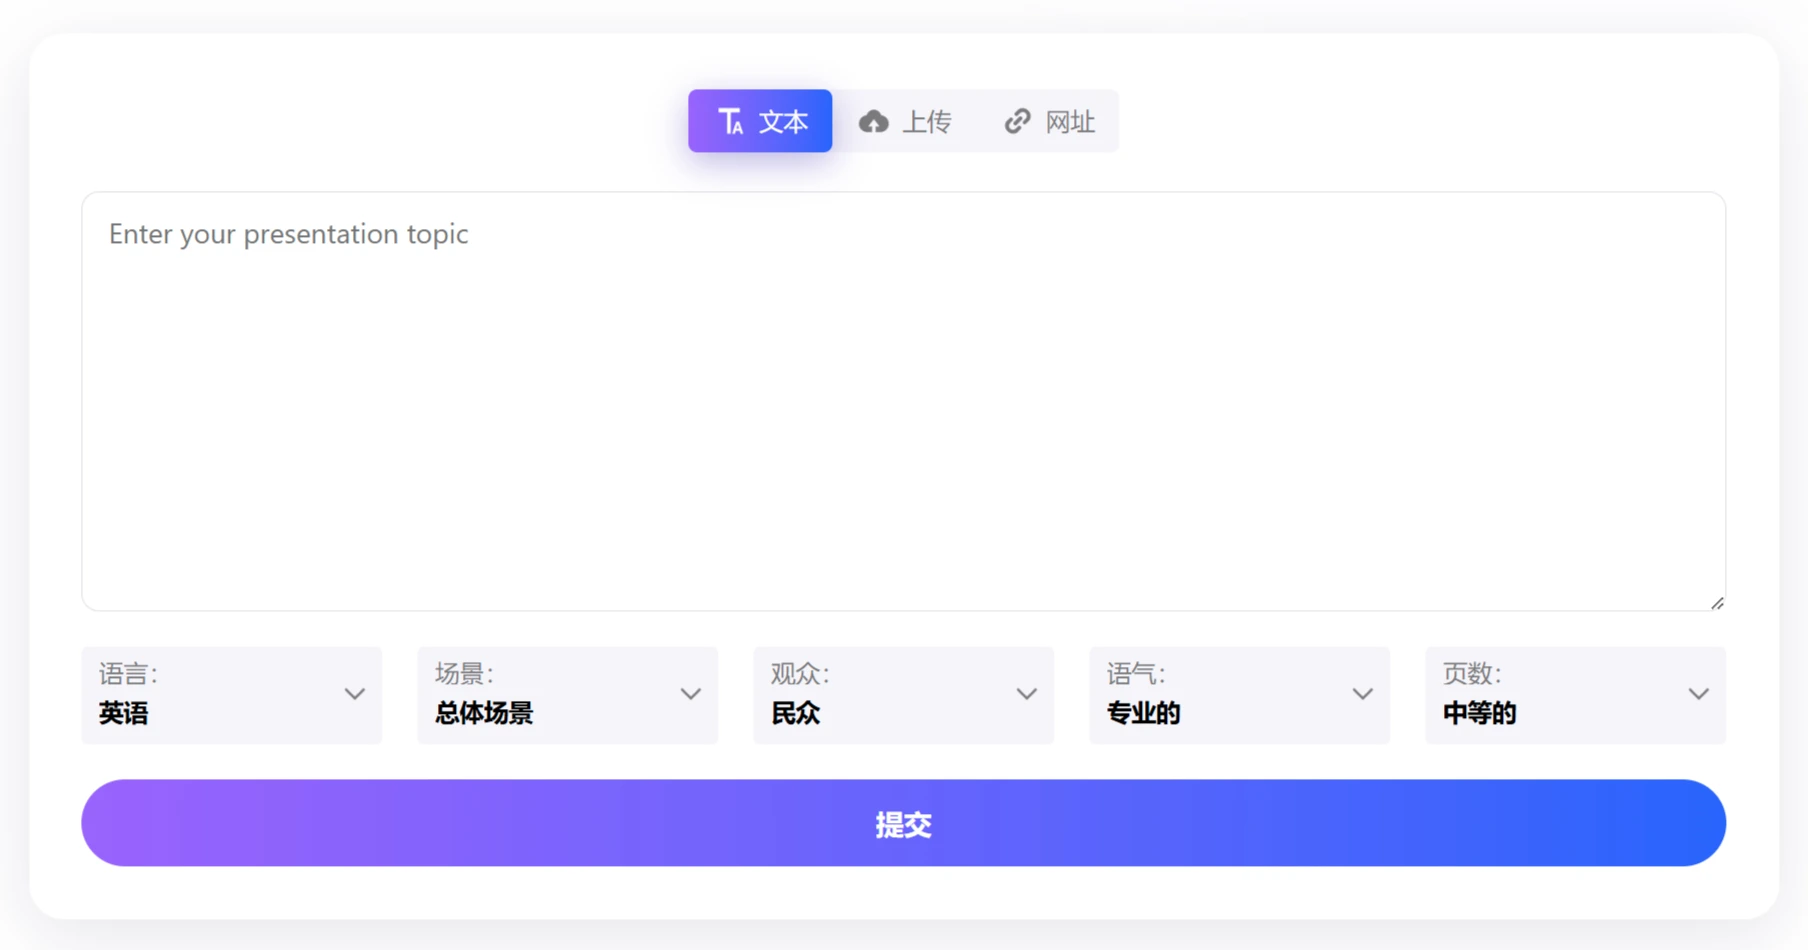Click the chevron on the 语言 selector
The width and height of the screenshot is (1808, 950).
point(354,694)
